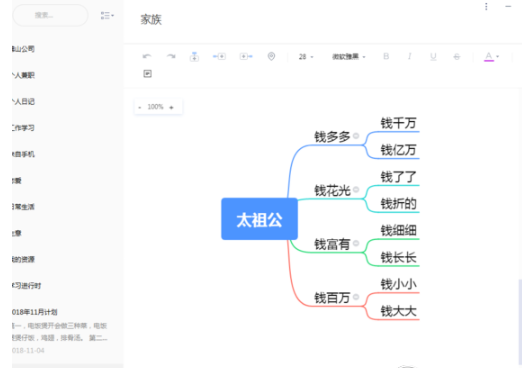
Task: Collapse the 钱富有 branch
Action: pos(356,243)
